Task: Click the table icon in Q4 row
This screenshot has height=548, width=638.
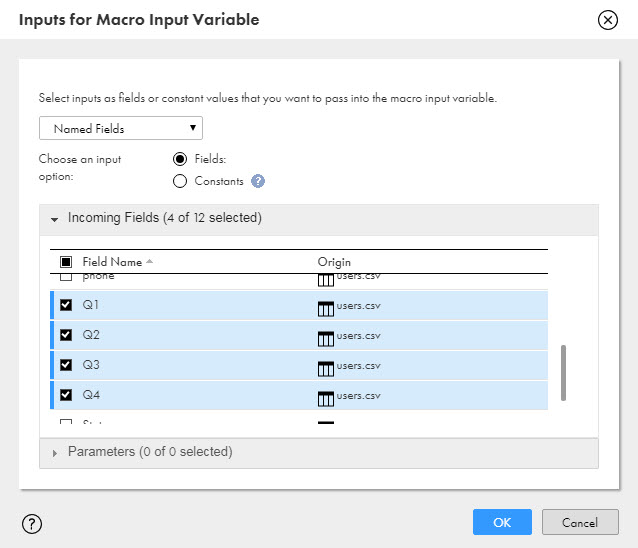Action: pos(326,399)
